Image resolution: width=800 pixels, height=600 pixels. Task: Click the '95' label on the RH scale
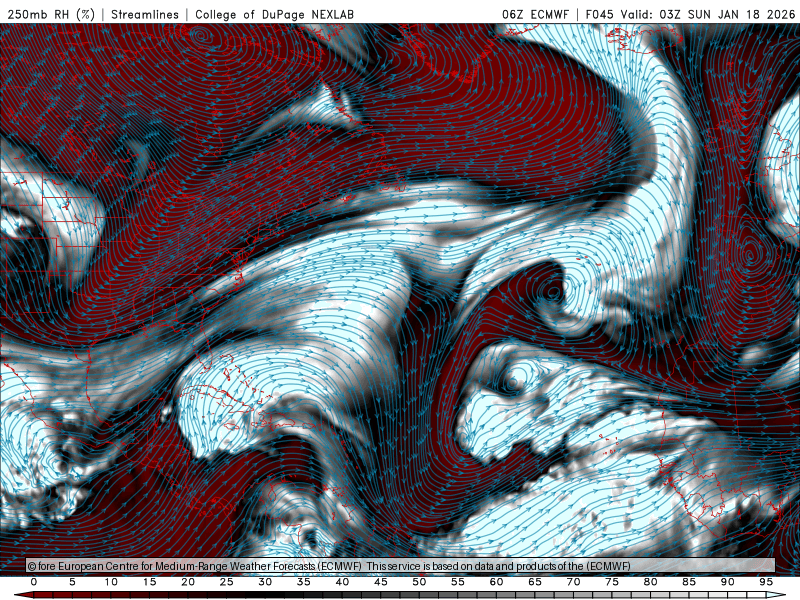tap(766, 582)
